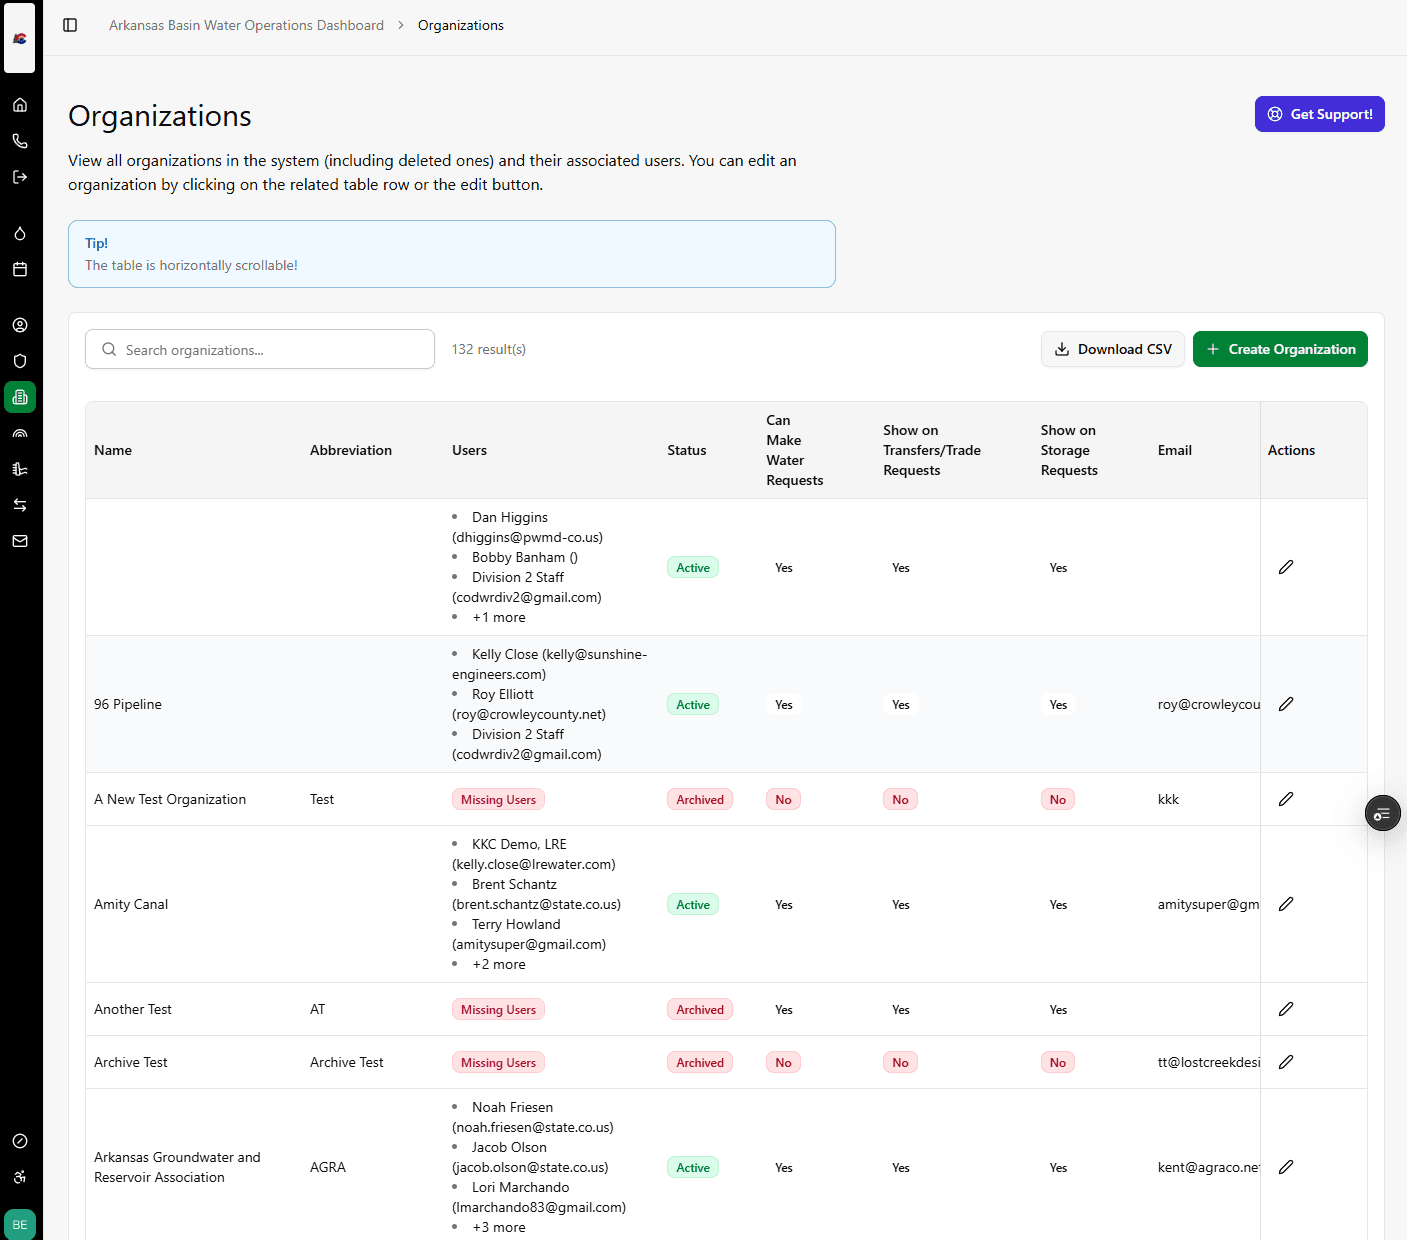Screen dimensions: 1407x1240
Task: Edit the Arkansas Groundwater and Reservoir Association
Action: [x=1286, y=1167]
